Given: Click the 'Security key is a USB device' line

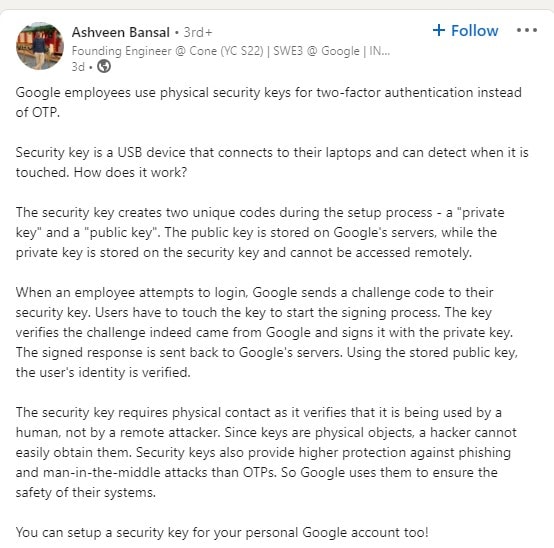Looking at the screenshot, I should pos(272,153).
